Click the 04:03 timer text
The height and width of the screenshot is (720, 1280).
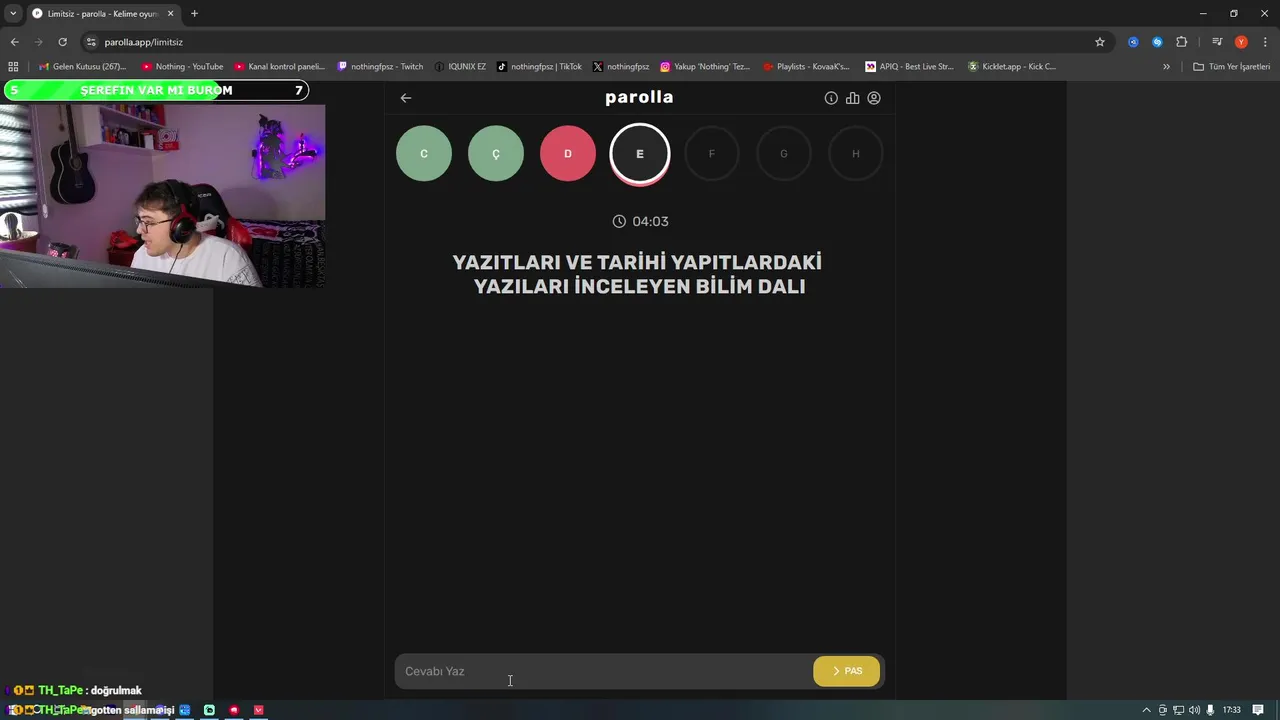pos(651,221)
